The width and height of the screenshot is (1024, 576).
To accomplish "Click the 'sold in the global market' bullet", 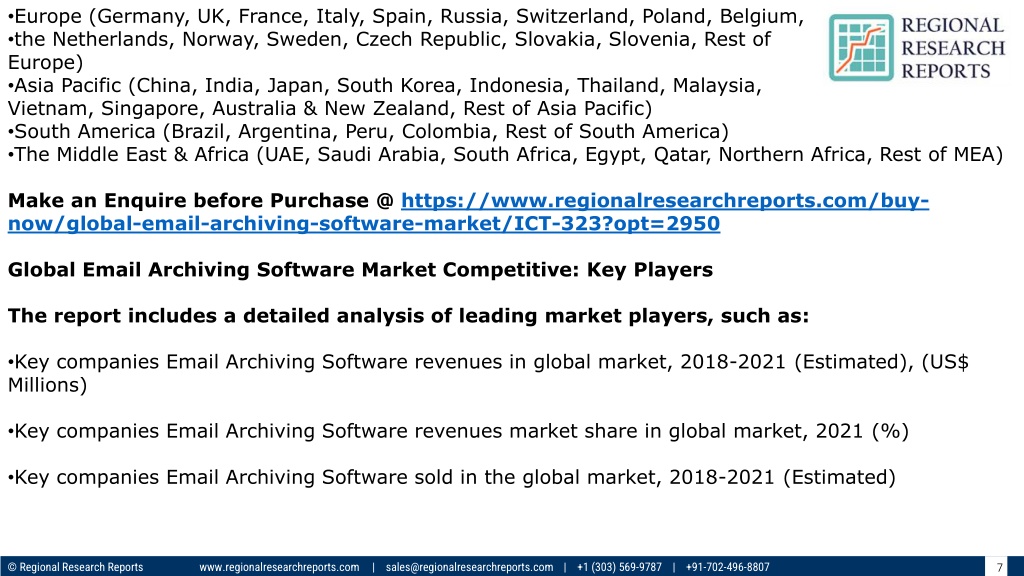I will pos(452,477).
